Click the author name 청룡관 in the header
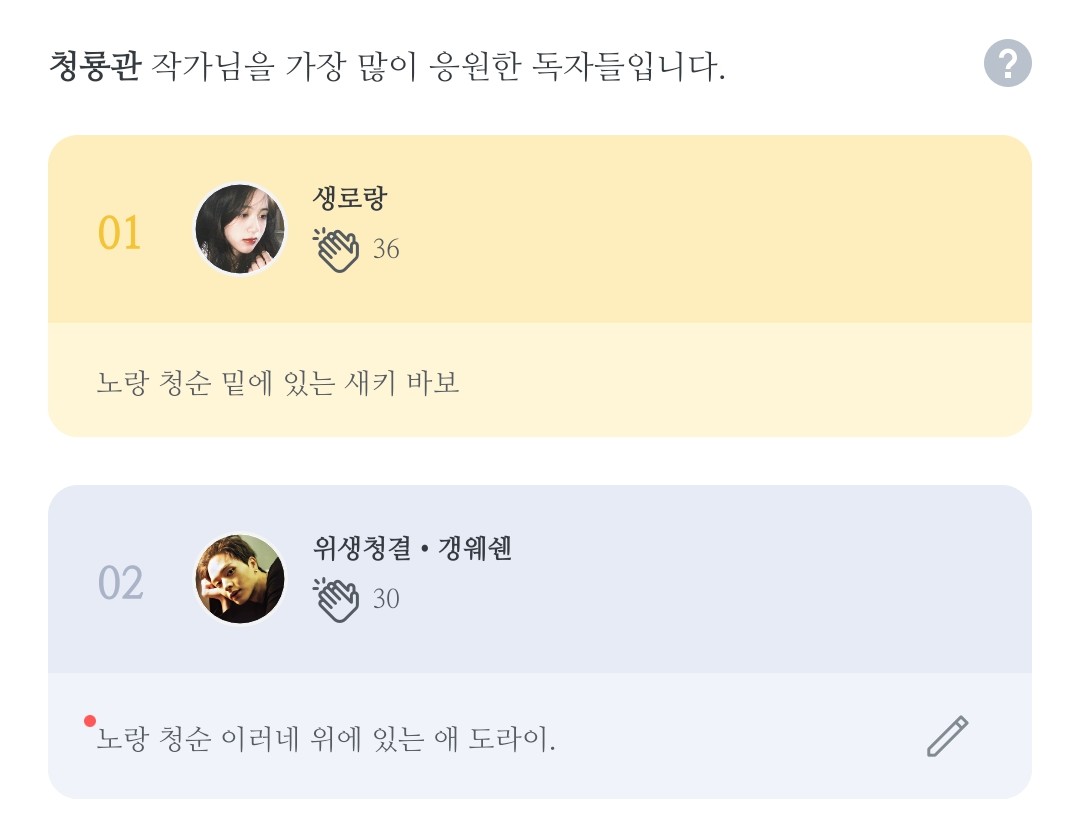Image resolution: width=1080 pixels, height=838 pixels. (95, 67)
